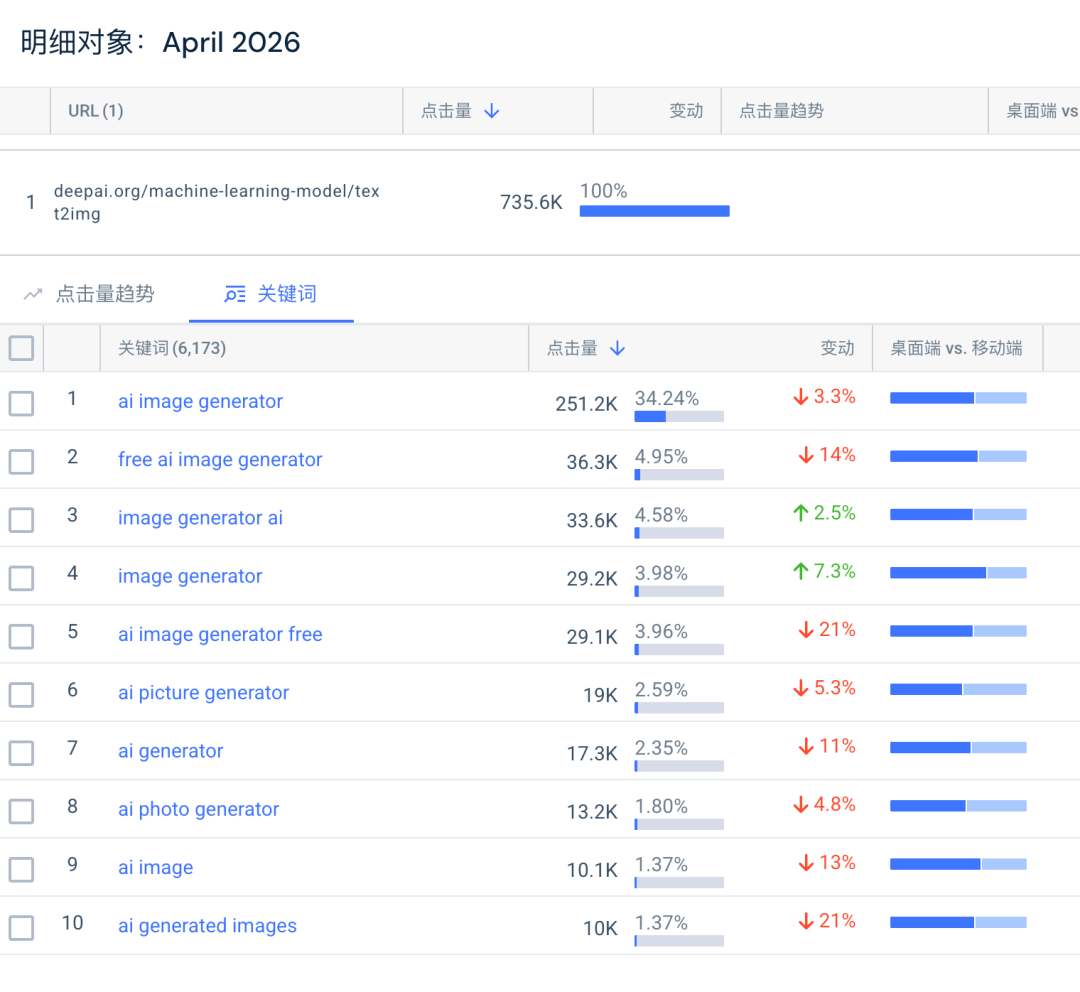Click the deepai.org text2img URL
Image resolution: width=1080 pixels, height=992 pixels.
tap(216, 203)
